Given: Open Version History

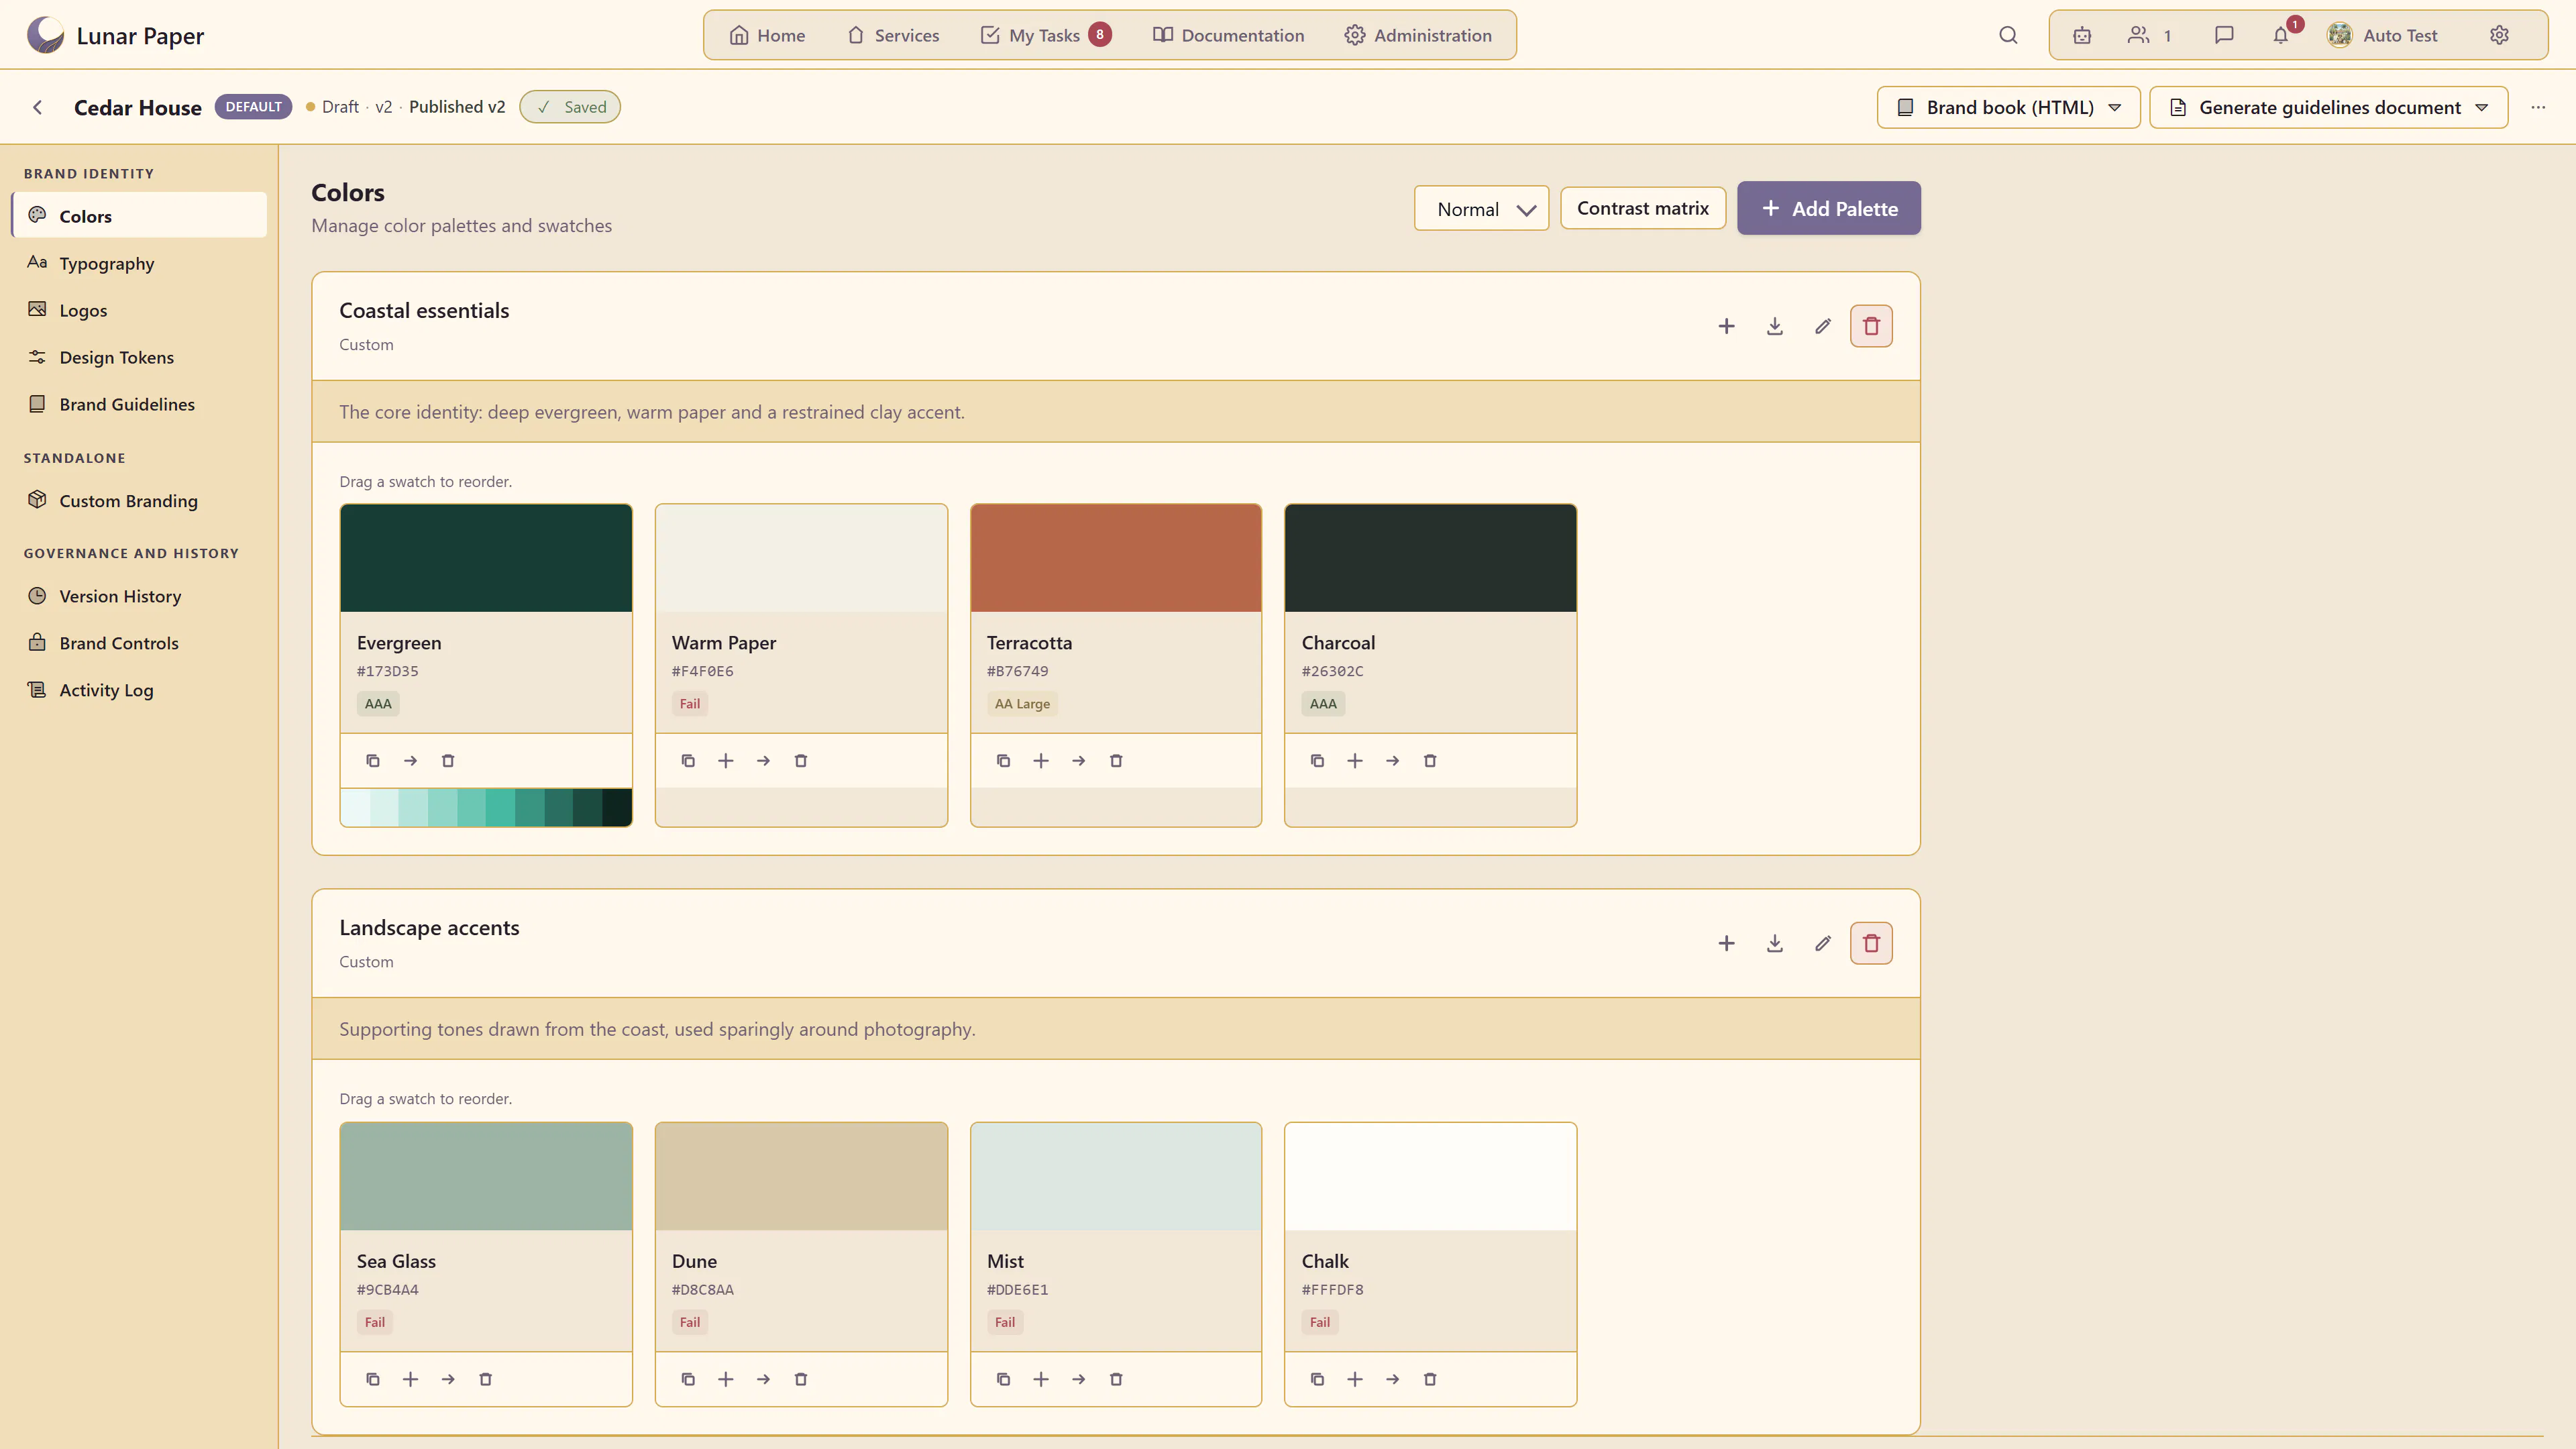Looking at the screenshot, I should [x=139, y=596].
